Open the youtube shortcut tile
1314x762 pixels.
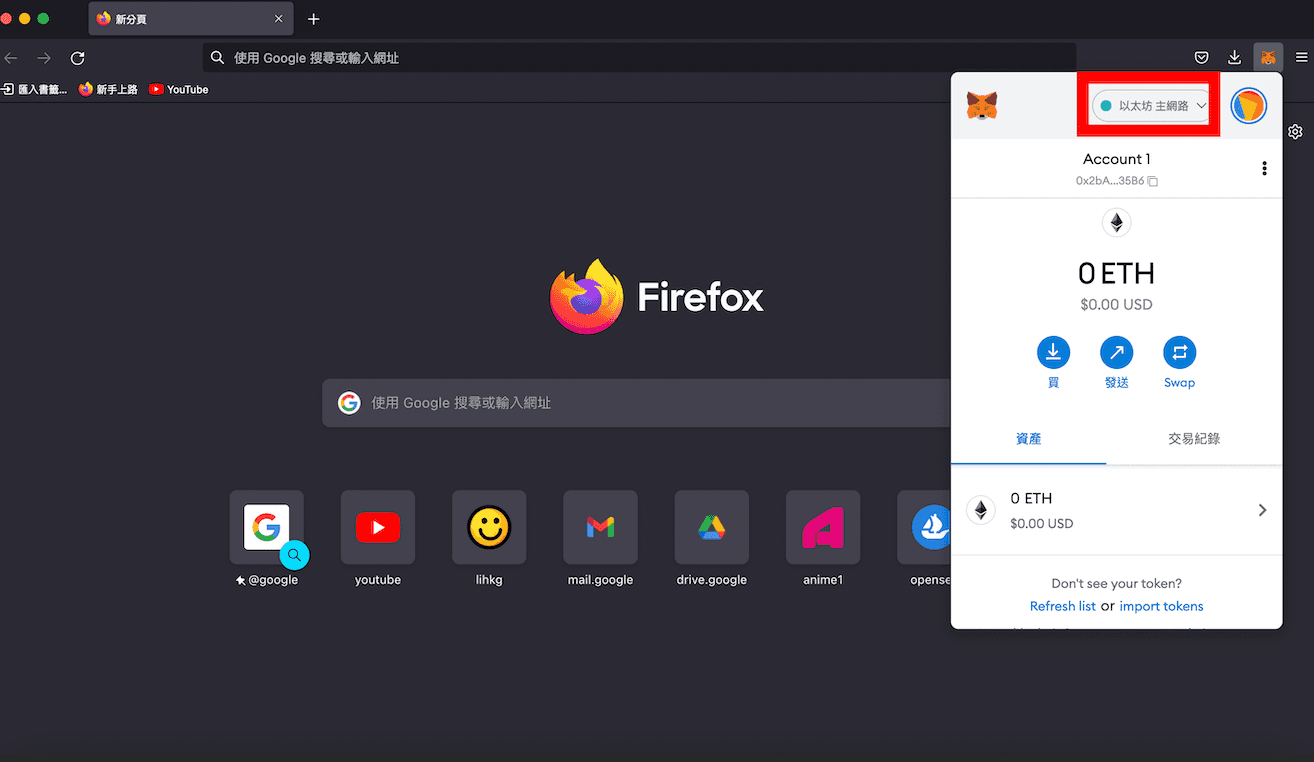click(378, 527)
